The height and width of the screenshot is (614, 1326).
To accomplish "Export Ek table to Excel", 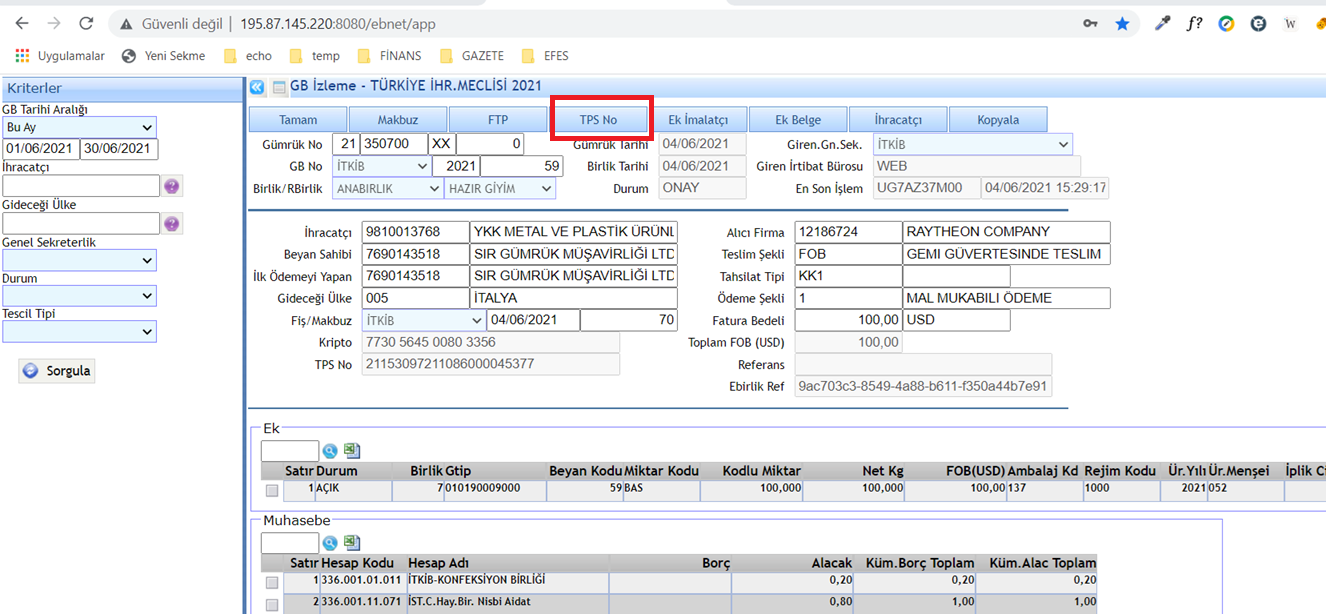I will point(352,452).
